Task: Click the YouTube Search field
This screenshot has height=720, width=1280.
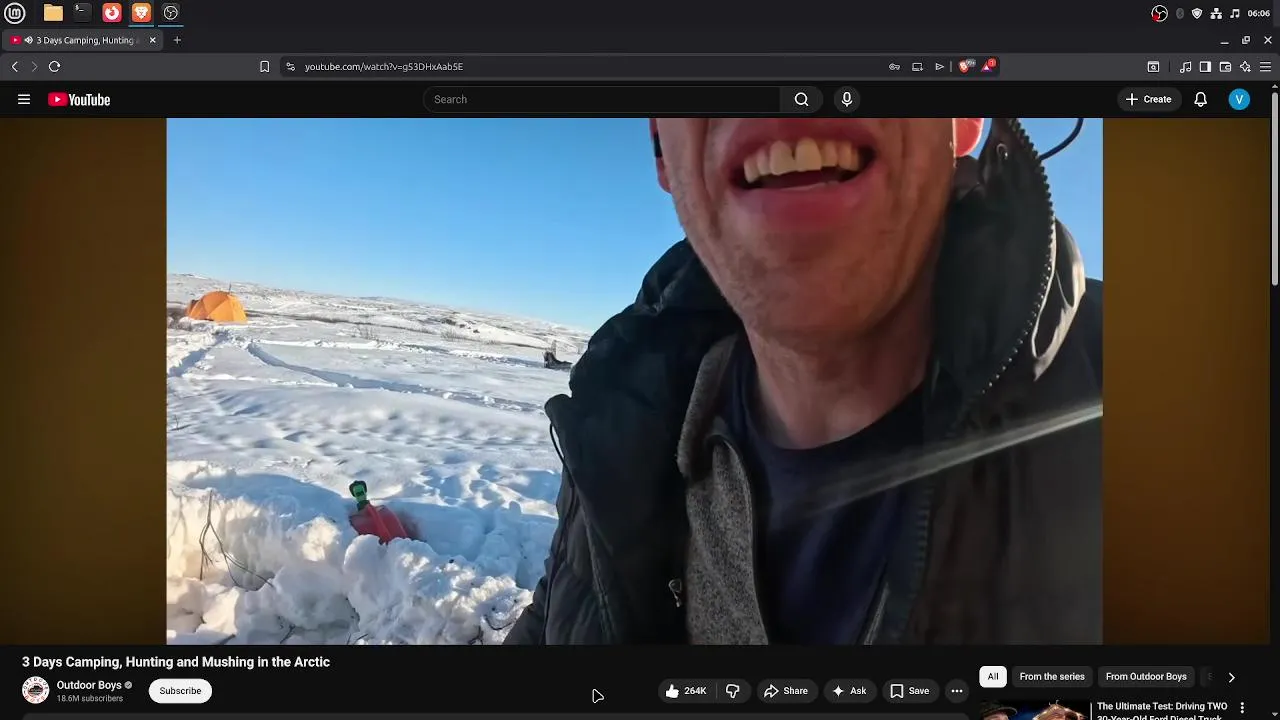Action: [x=601, y=99]
